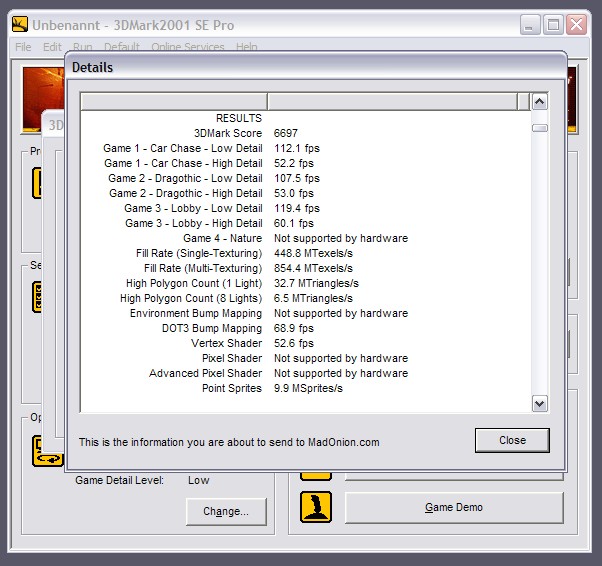Select the 'Game 1 - Car Chase - Low Detail' row

pos(305,148)
